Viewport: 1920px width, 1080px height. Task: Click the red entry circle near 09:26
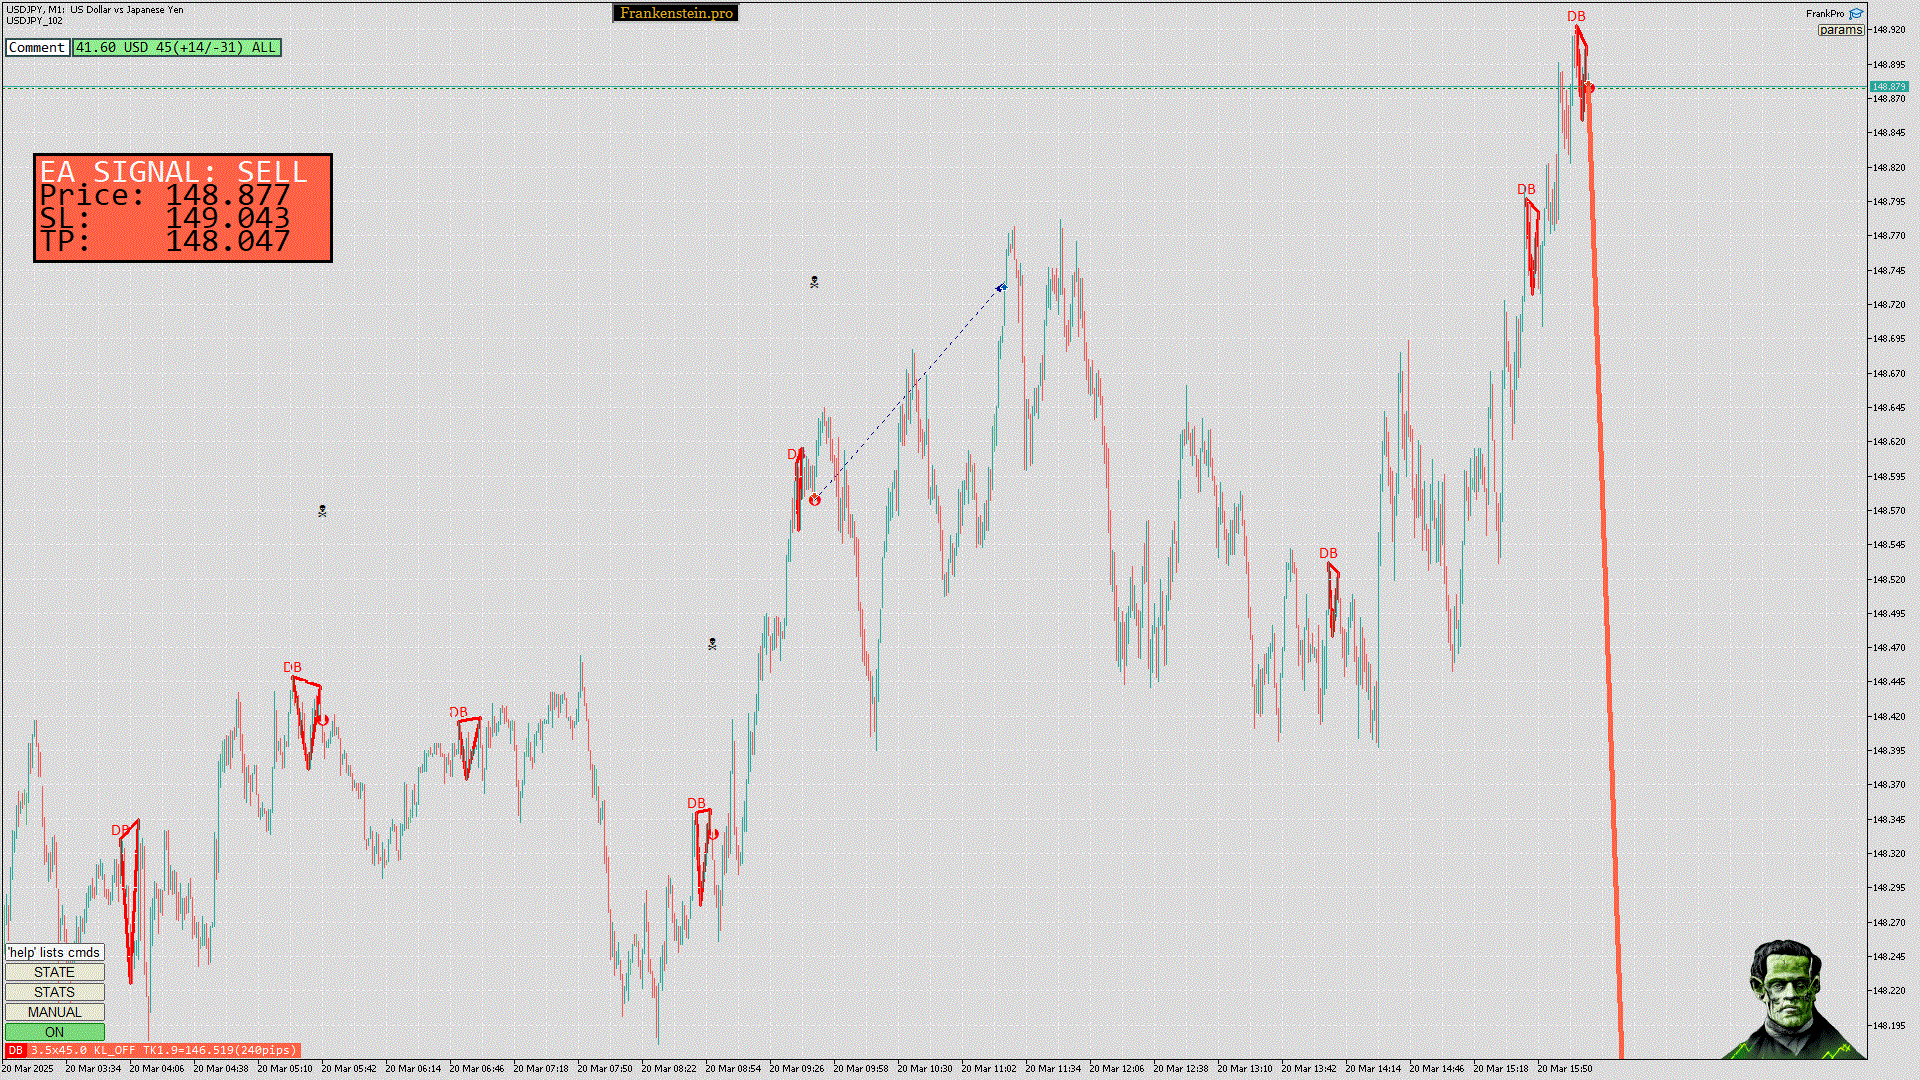(x=815, y=500)
